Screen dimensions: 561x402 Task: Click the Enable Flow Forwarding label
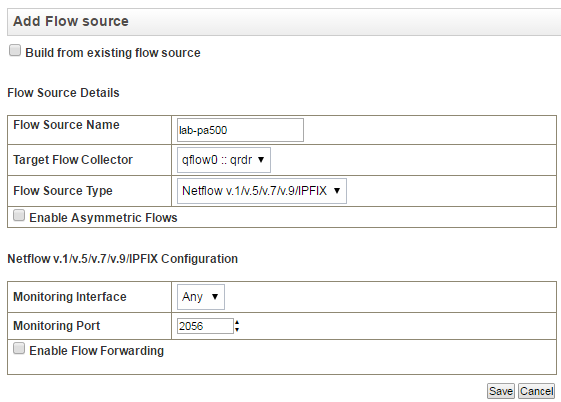97,350
